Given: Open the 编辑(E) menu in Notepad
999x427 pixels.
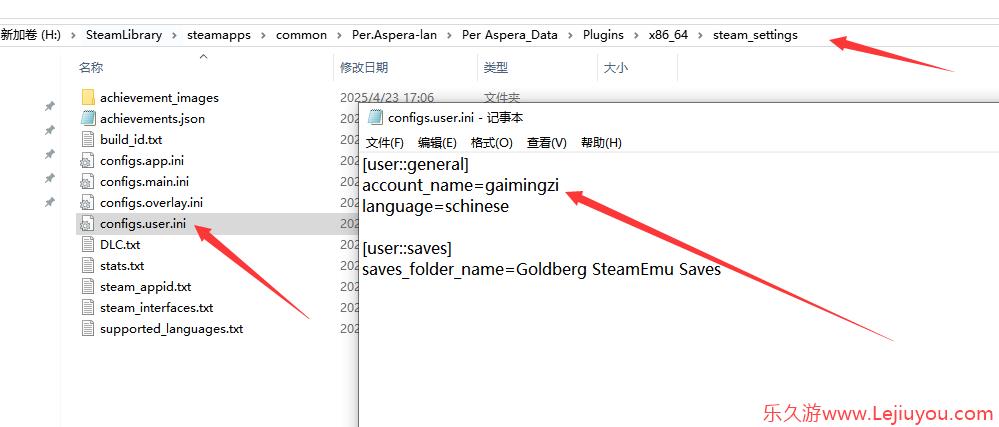Looking at the screenshot, I should coord(437,143).
